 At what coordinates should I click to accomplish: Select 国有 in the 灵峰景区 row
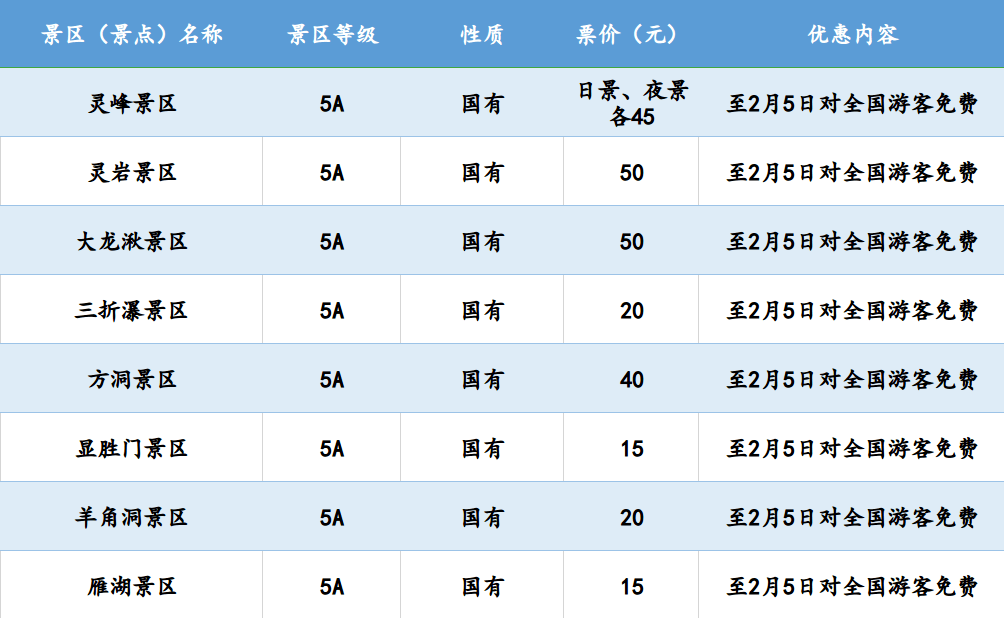(482, 103)
